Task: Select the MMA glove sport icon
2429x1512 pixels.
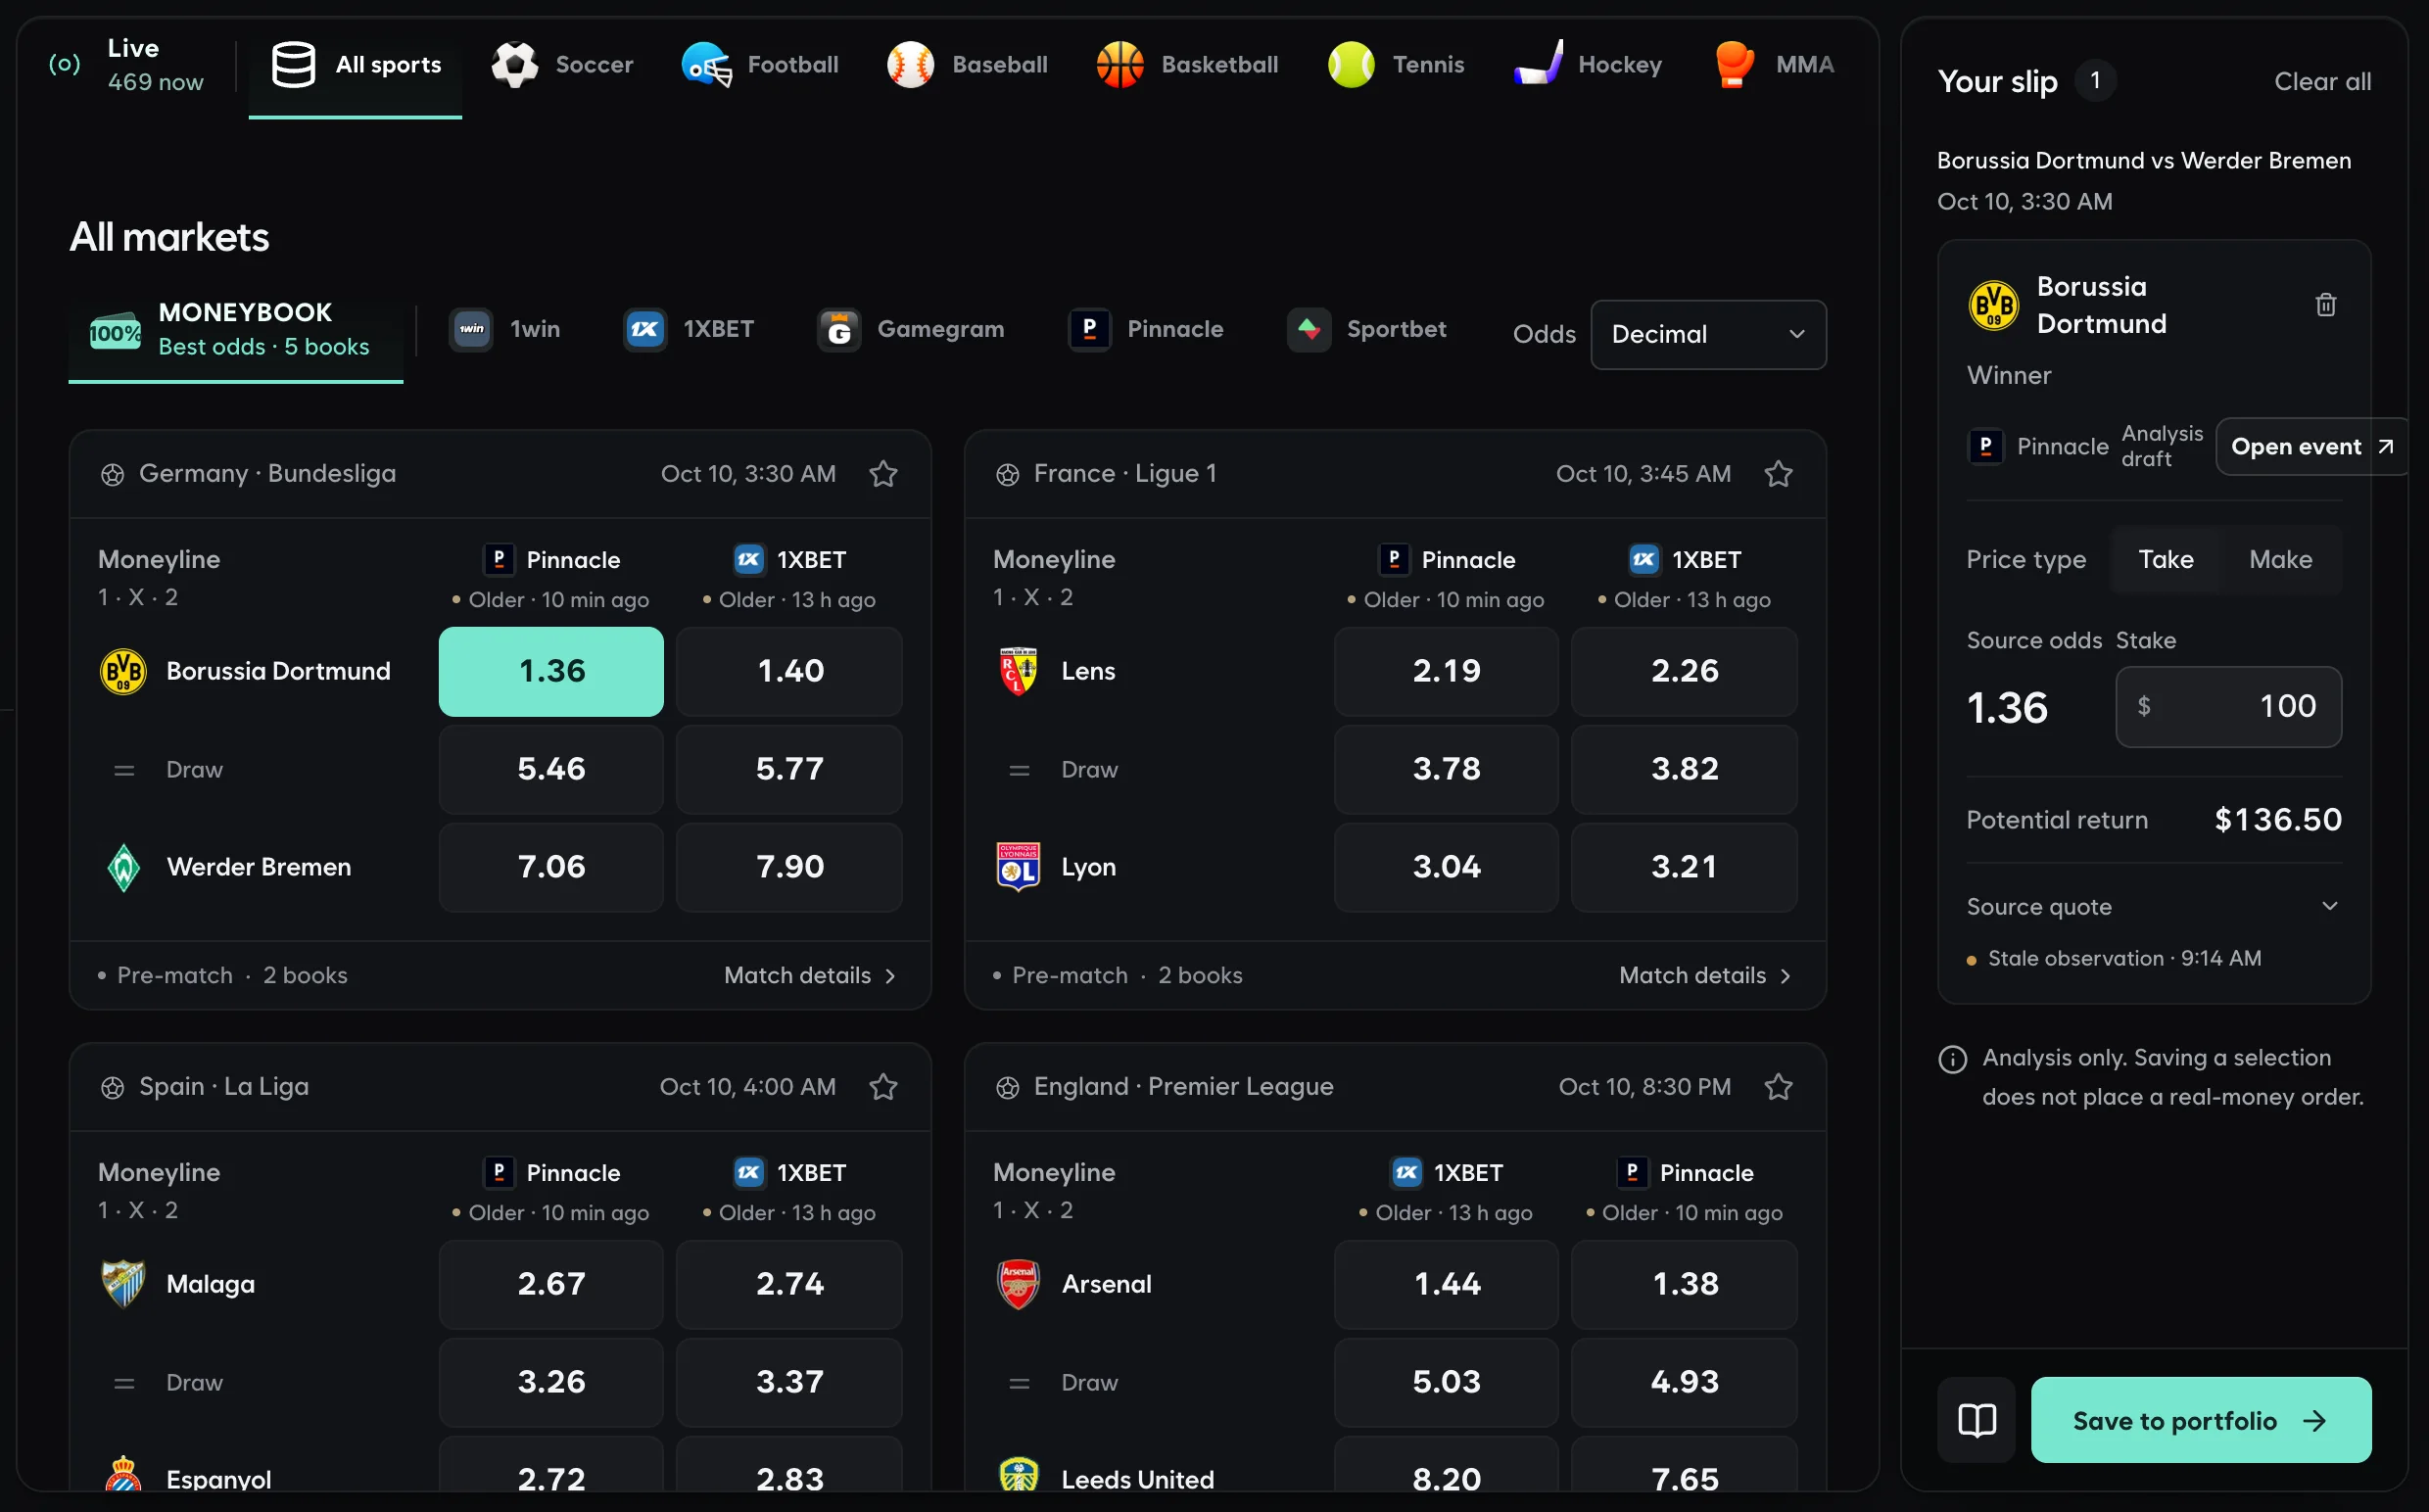Action: pos(1734,65)
